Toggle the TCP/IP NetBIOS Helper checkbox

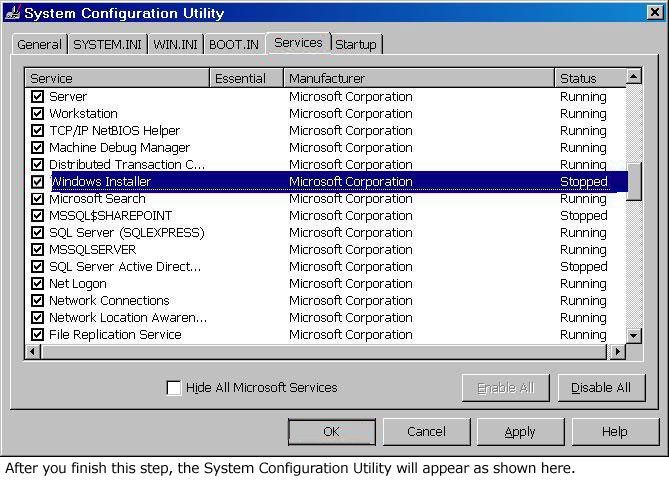38,131
